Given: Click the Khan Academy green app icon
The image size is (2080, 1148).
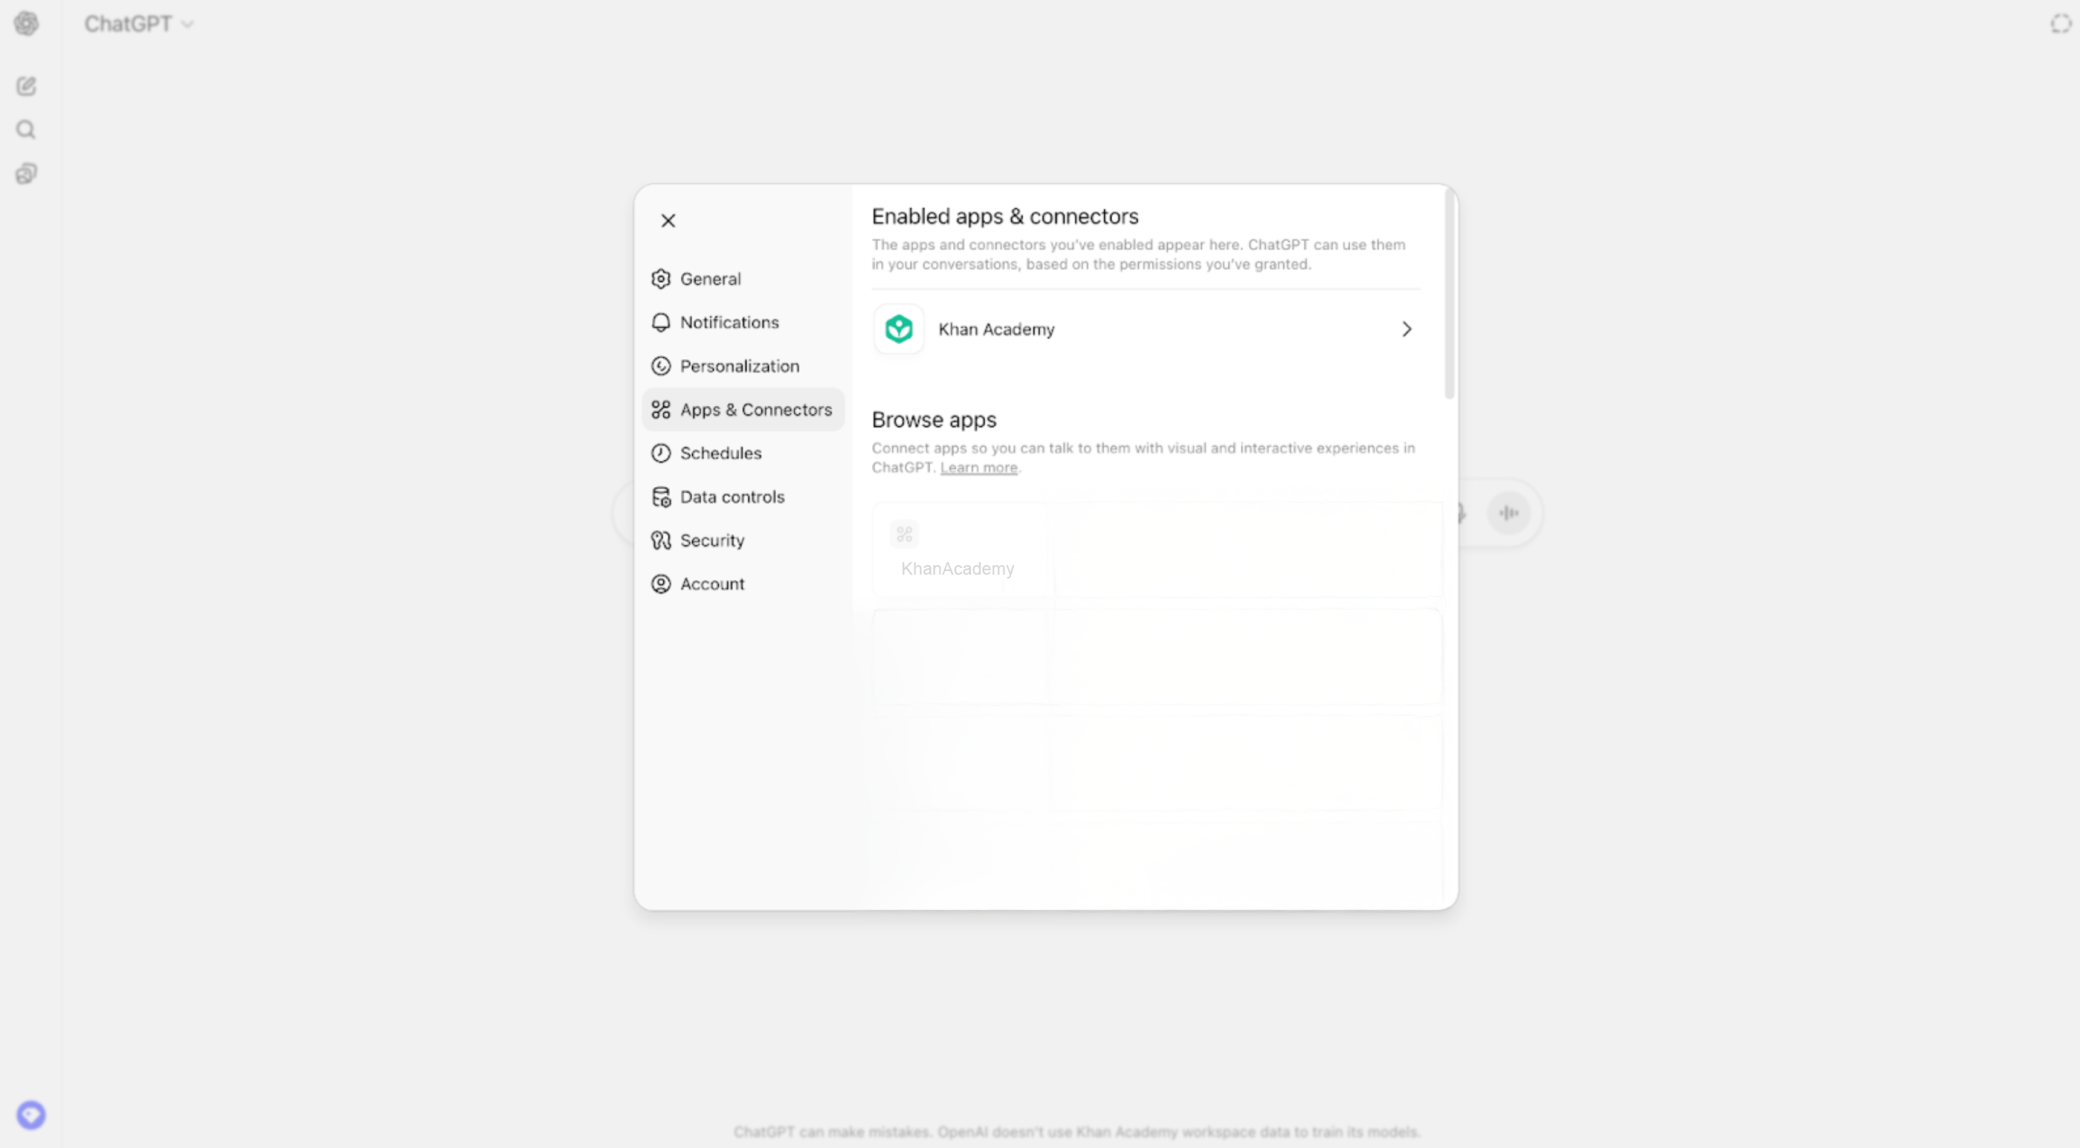Looking at the screenshot, I should click(898, 328).
